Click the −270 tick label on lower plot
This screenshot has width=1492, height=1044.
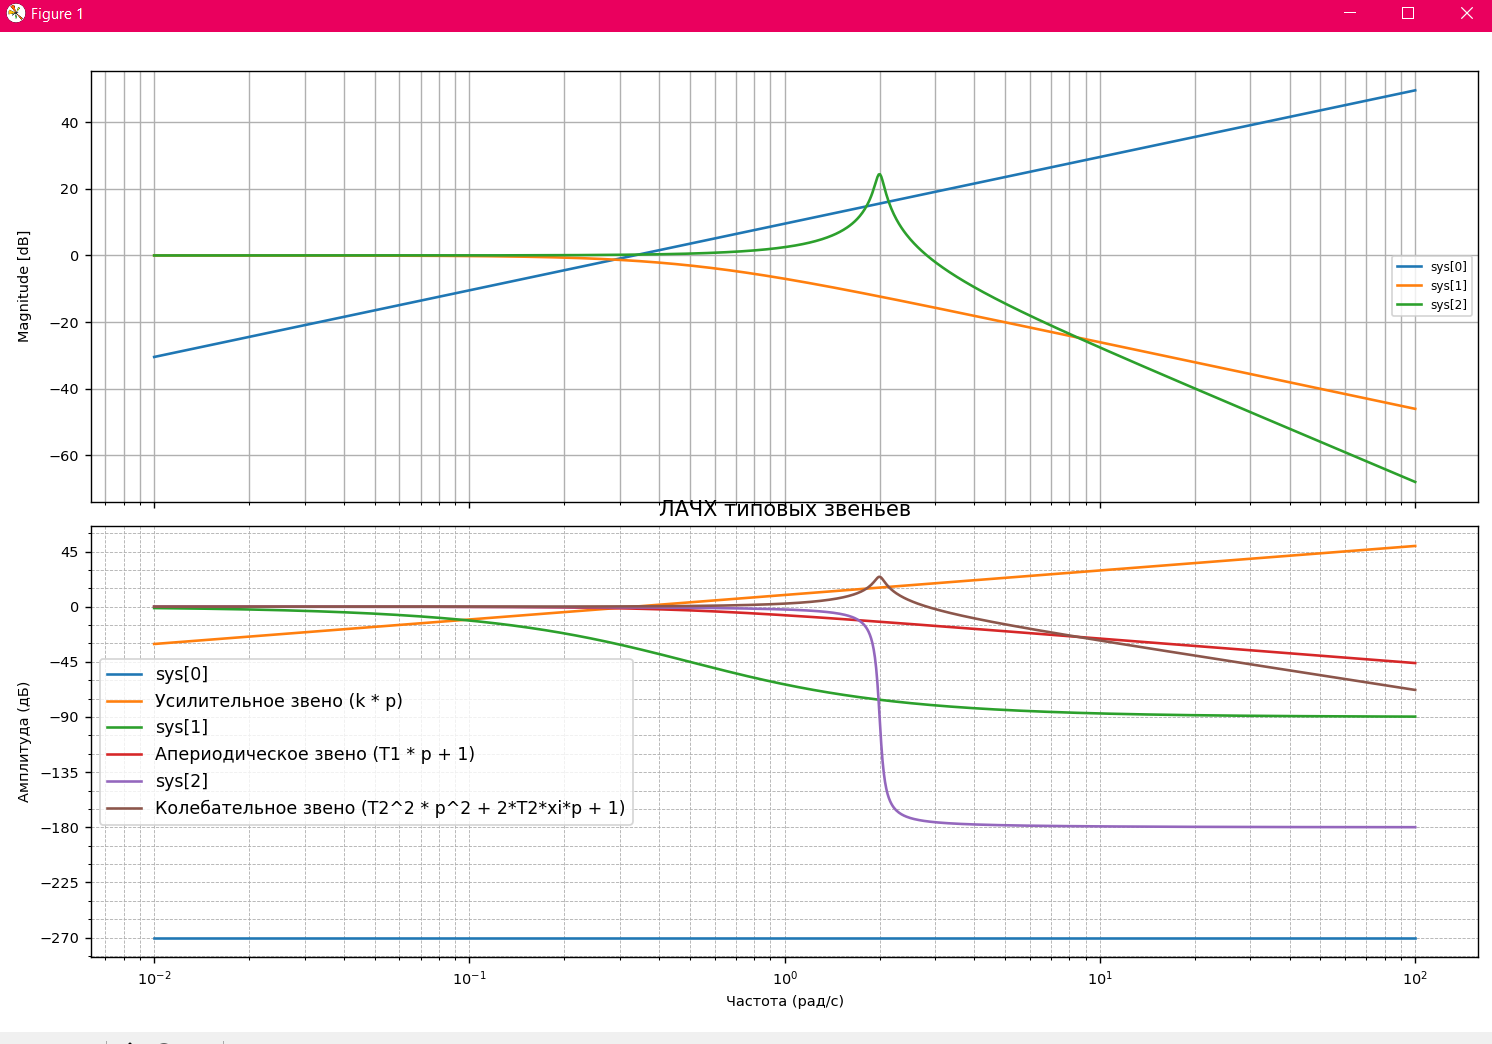point(59,938)
